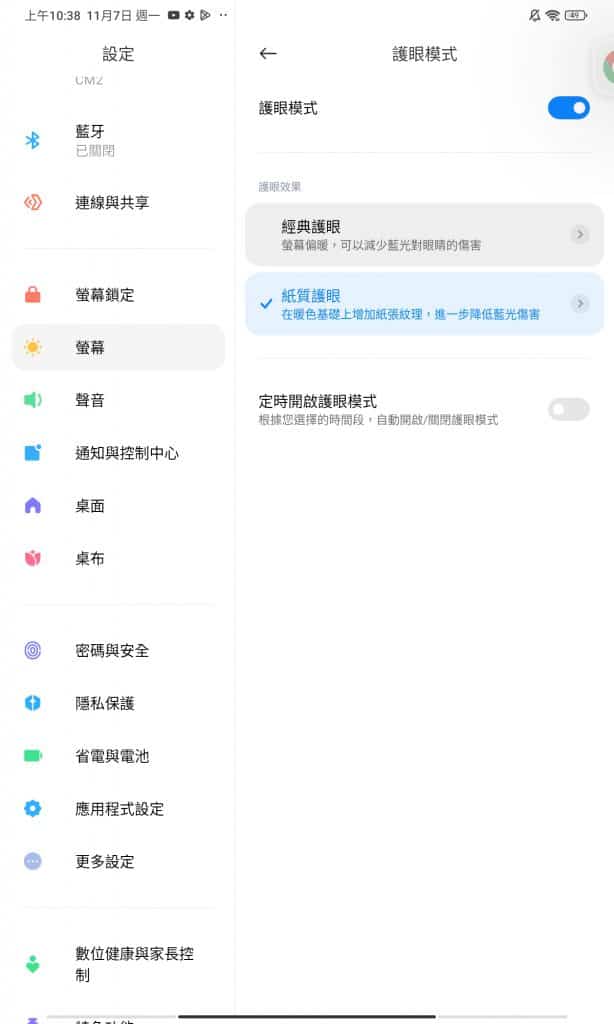The image size is (614, 1024).
Task: Tap the green 聲音 speaker icon
Action: pyautogui.click(x=32, y=400)
